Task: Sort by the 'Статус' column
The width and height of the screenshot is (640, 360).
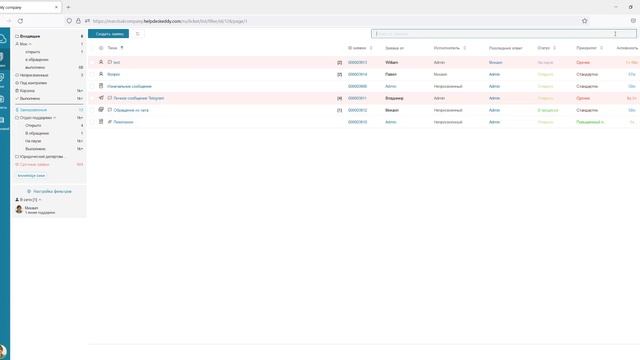Action: (554, 48)
